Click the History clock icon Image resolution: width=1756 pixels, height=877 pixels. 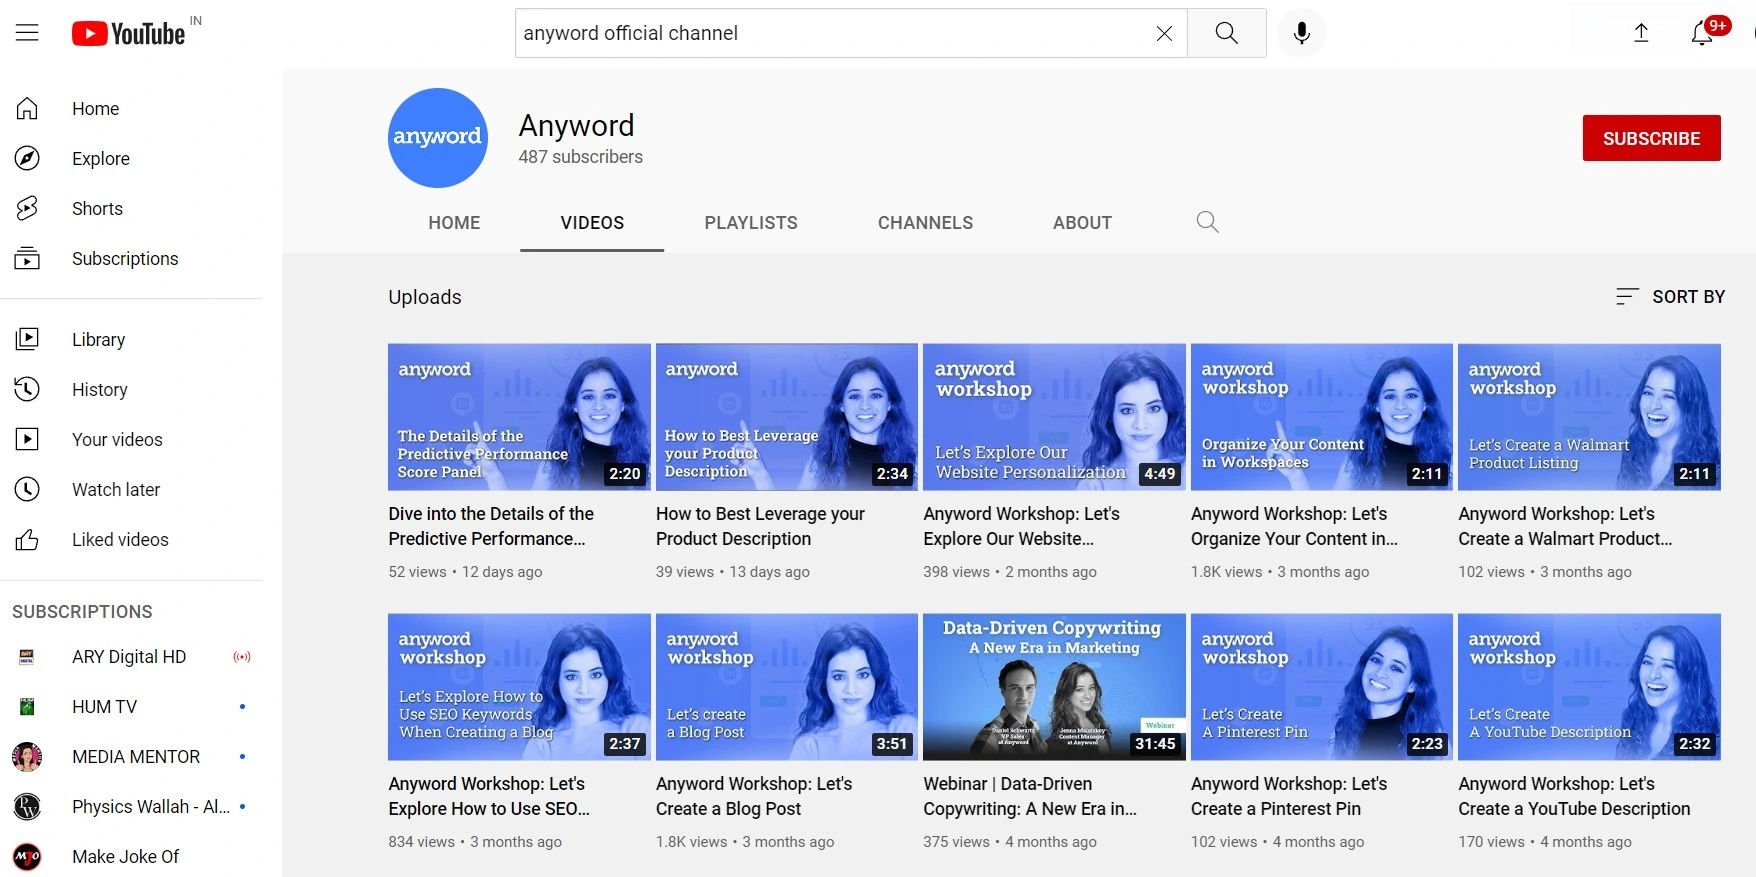pos(27,389)
